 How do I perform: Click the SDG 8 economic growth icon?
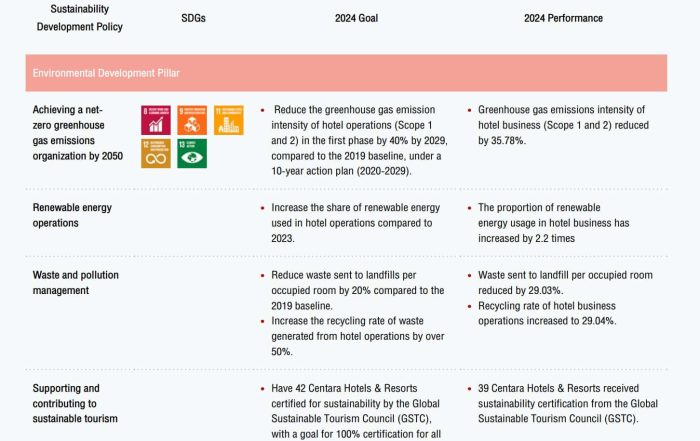click(x=156, y=120)
